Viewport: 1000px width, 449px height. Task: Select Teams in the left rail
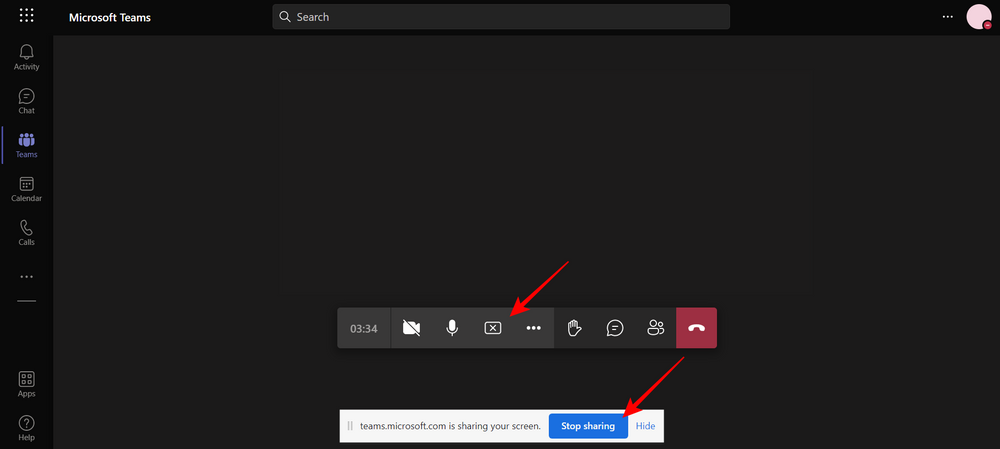[x=26, y=145]
